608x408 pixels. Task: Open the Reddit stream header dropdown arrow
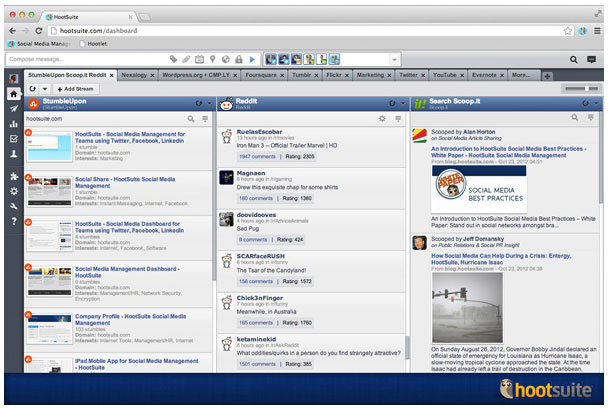pyautogui.click(x=402, y=103)
